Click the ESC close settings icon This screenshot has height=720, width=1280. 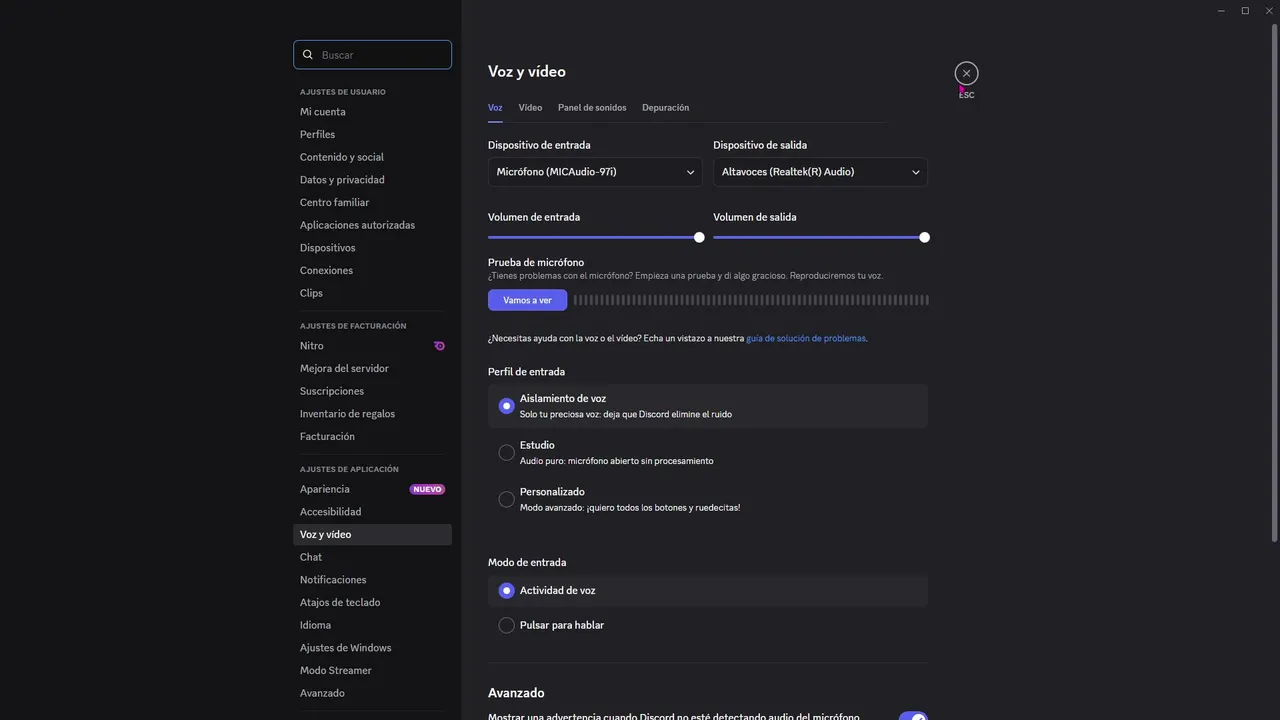coord(966,73)
